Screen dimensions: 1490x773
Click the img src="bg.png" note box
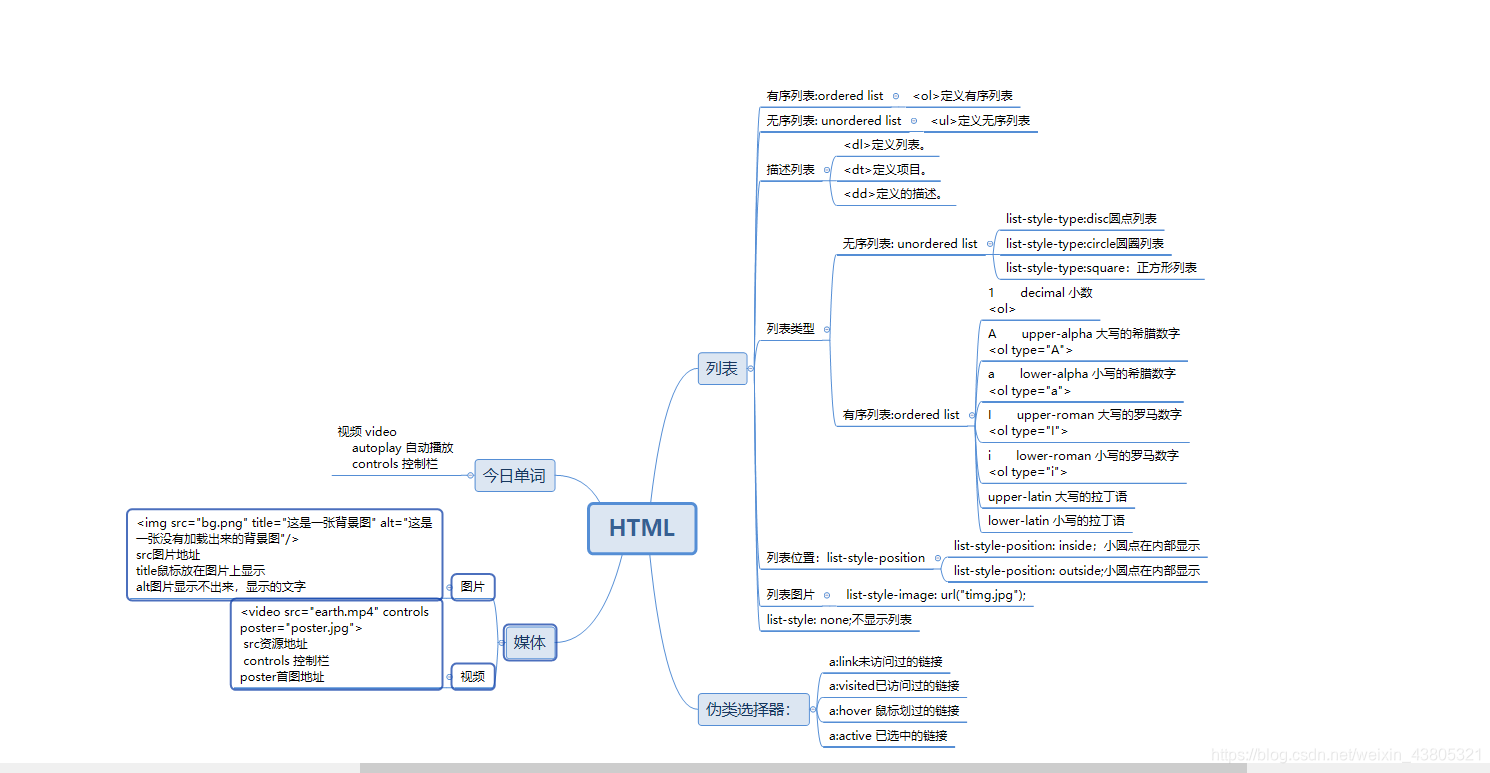coord(285,554)
